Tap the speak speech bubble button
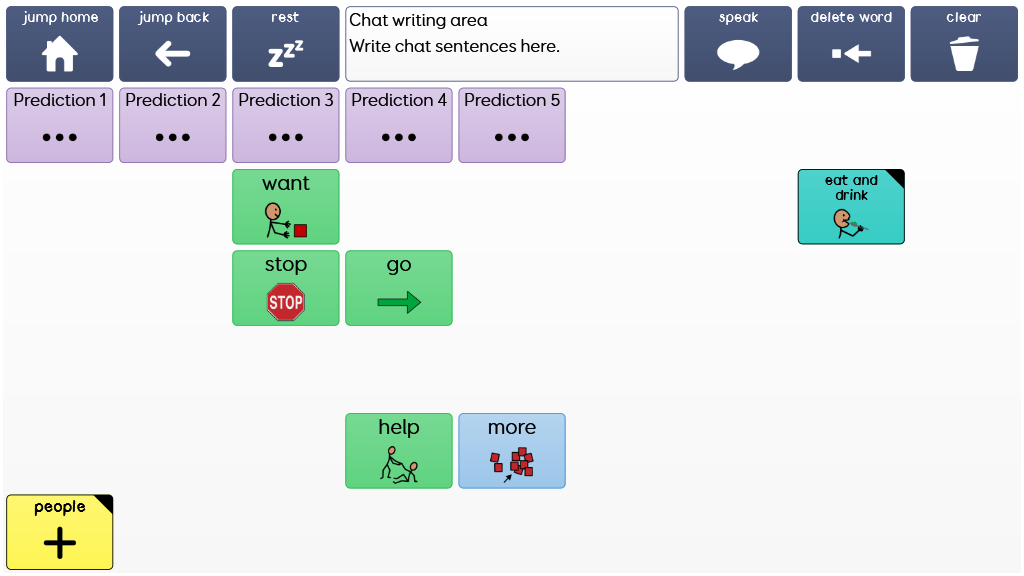Image resolution: width=1024 pixels, height=576 pixels. coord(738,44)
